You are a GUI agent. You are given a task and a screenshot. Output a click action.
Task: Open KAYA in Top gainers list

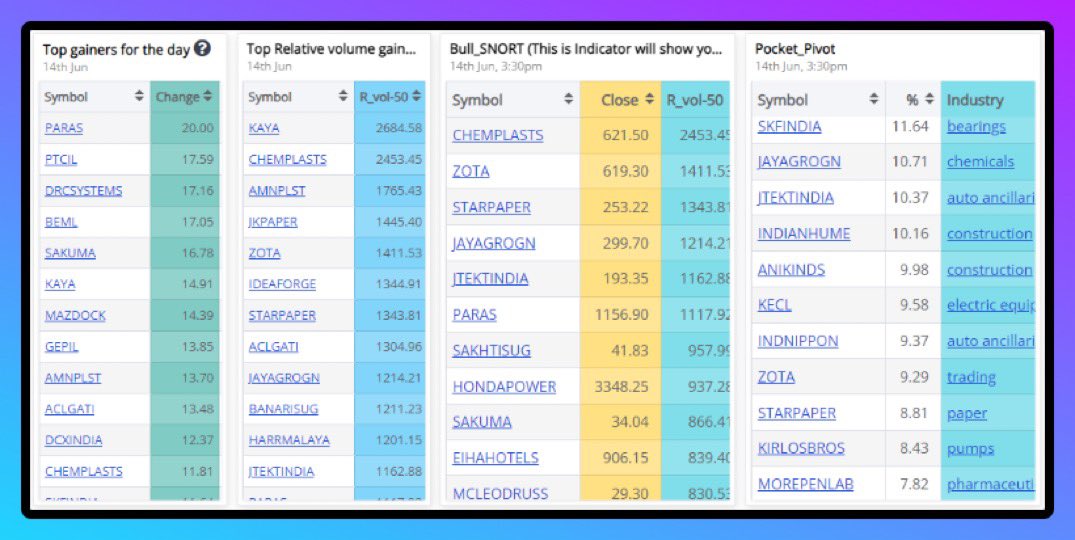pyautogui.click(x=60, y=284)
